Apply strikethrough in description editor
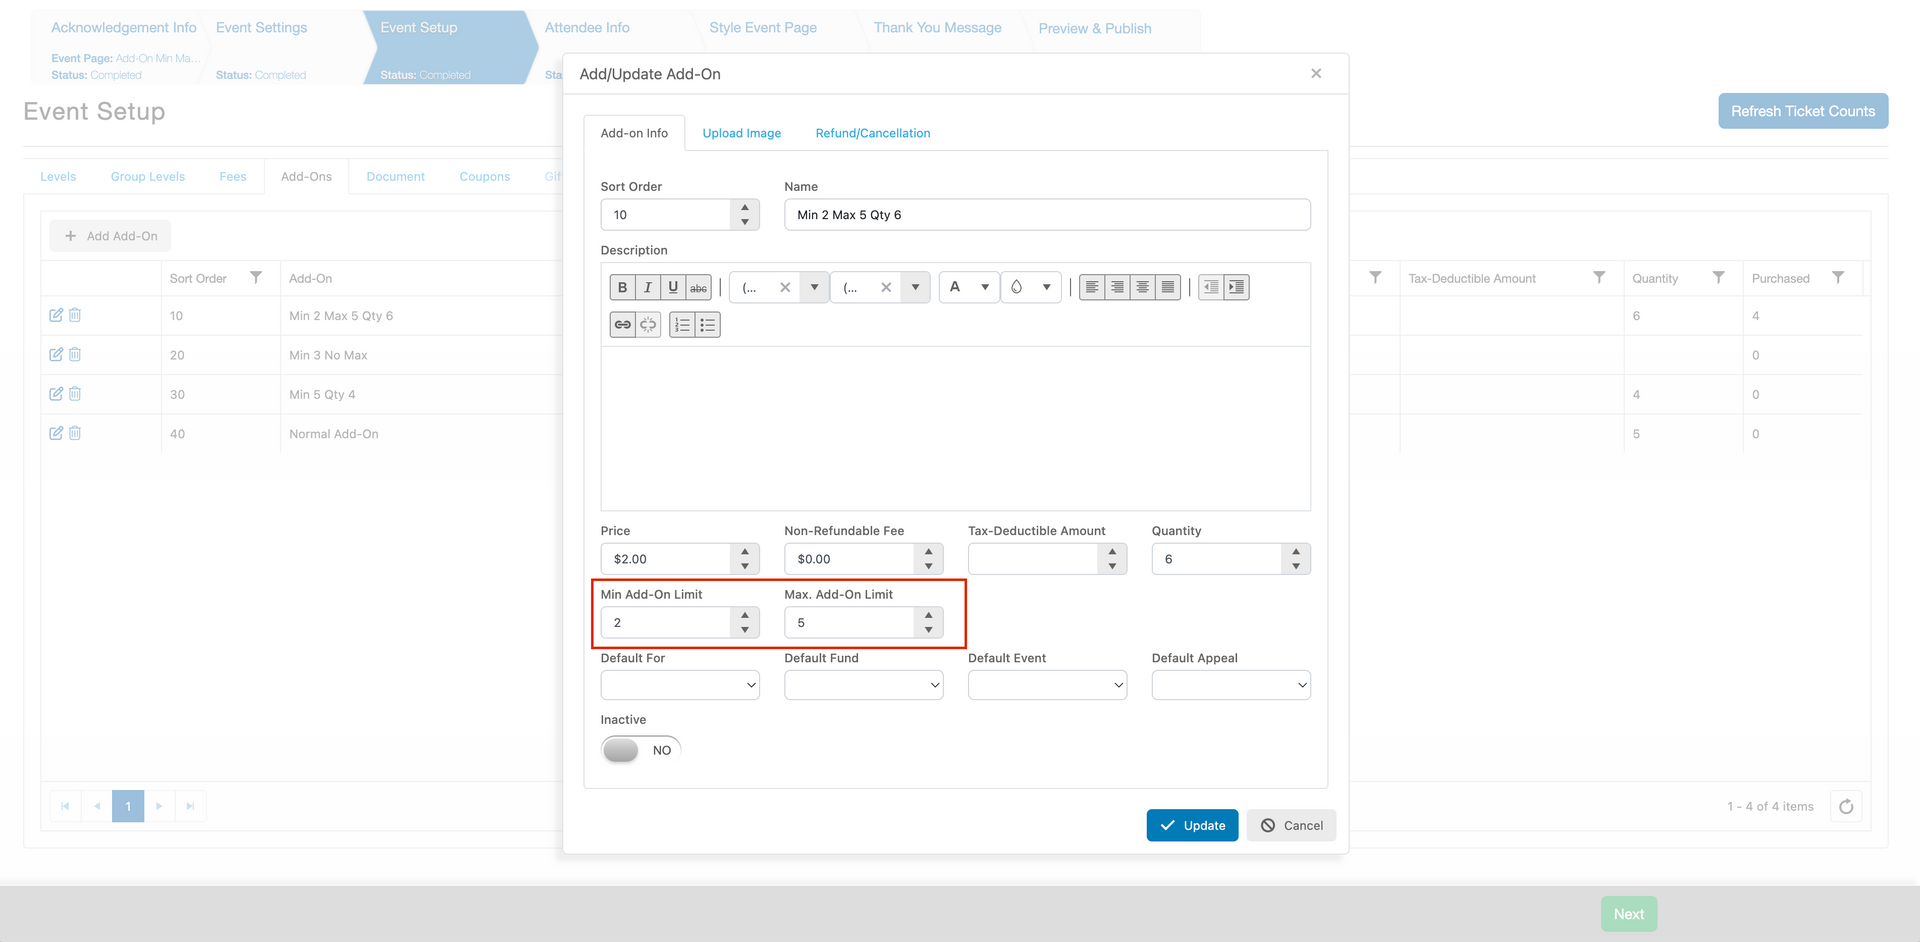Image resolution: width=1920 pixels, height=942 pixels. 699,288
